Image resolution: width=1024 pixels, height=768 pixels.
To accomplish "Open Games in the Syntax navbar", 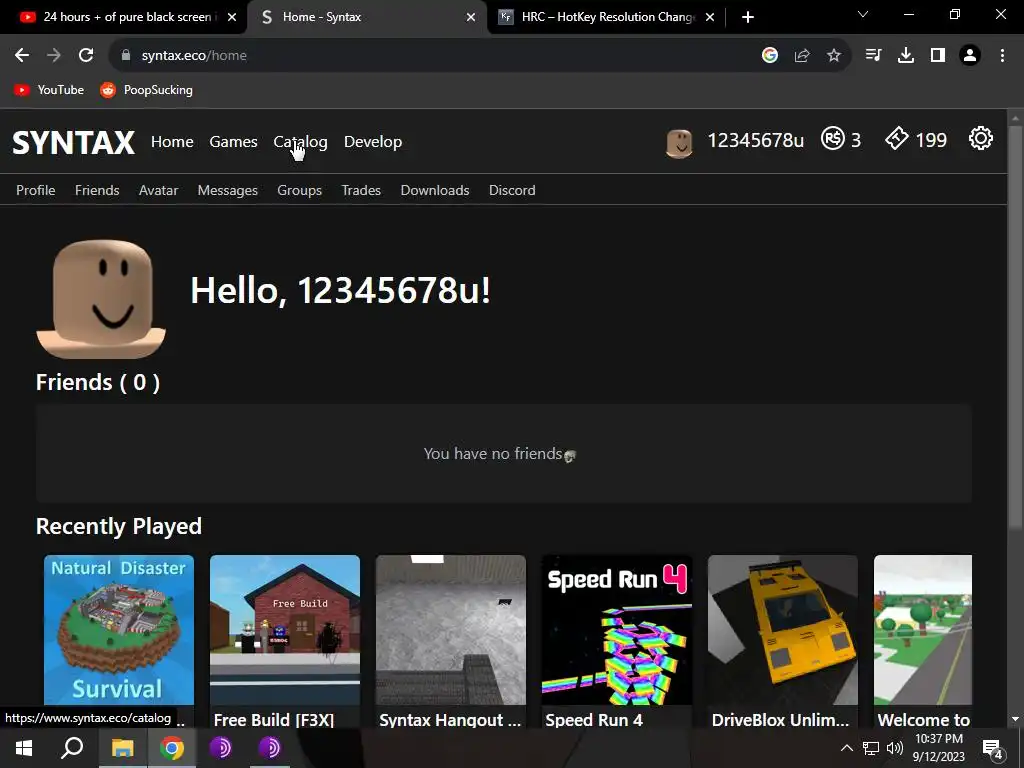I will click(233, 142).
